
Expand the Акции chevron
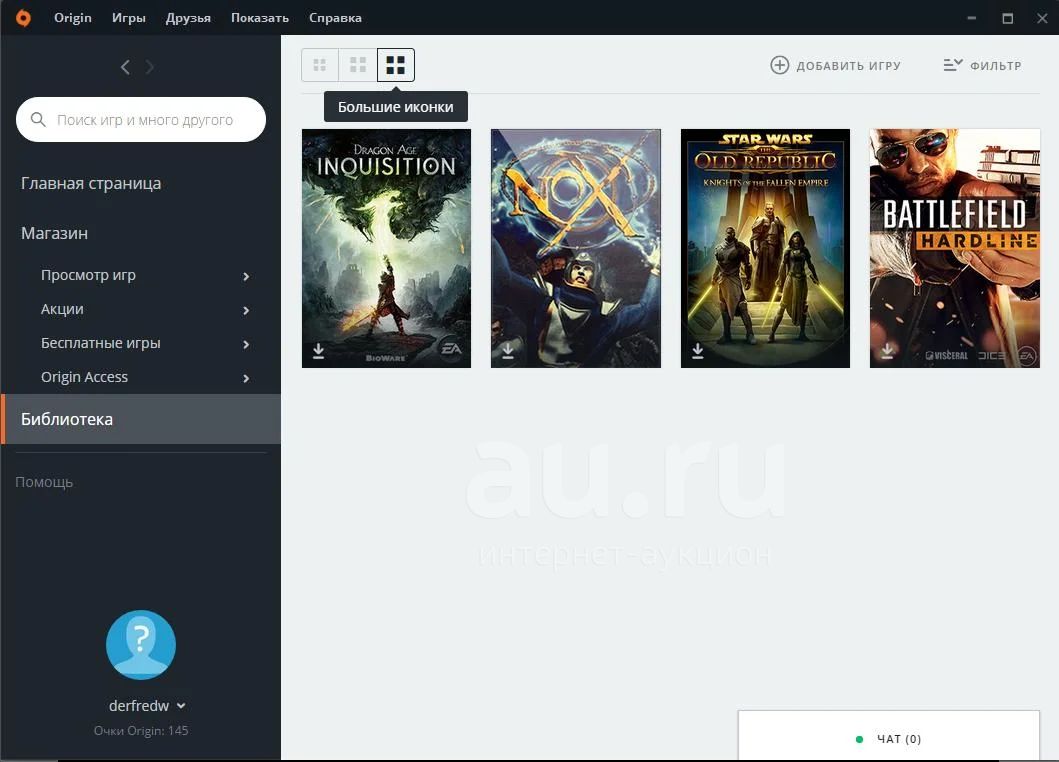click(x=247, y=311)
